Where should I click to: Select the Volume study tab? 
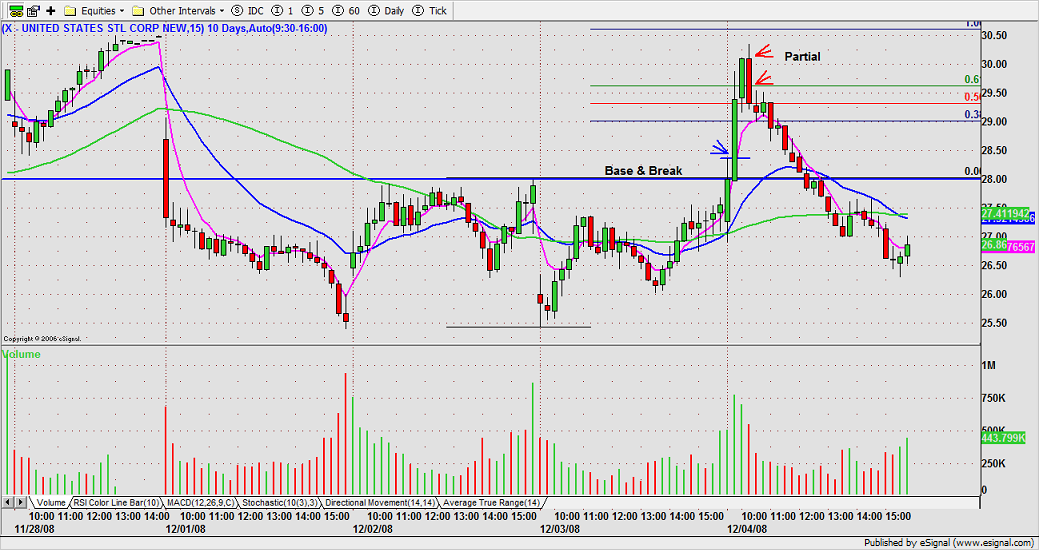coord(51,503)
